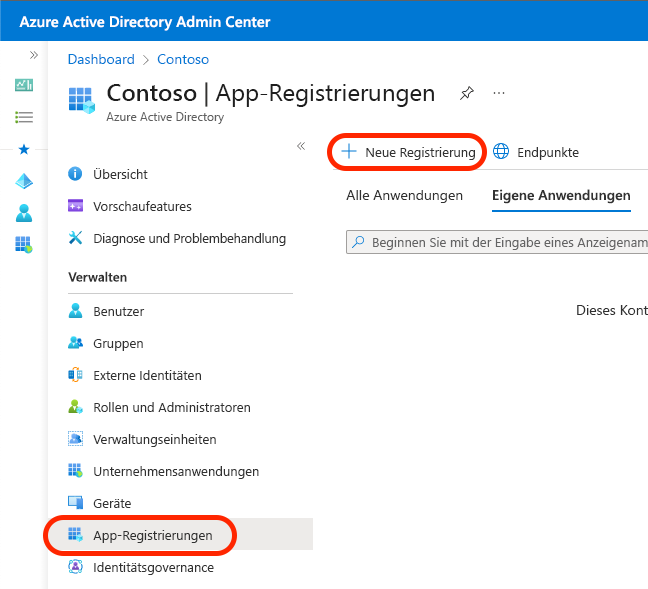
Task: Pin this blade with the pin icon
Action: (x=467, y=93)
